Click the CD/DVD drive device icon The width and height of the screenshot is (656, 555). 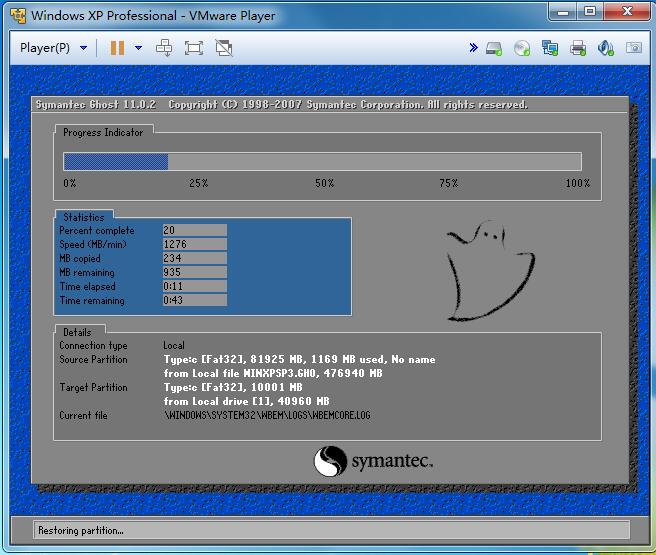tap(522, 48)
